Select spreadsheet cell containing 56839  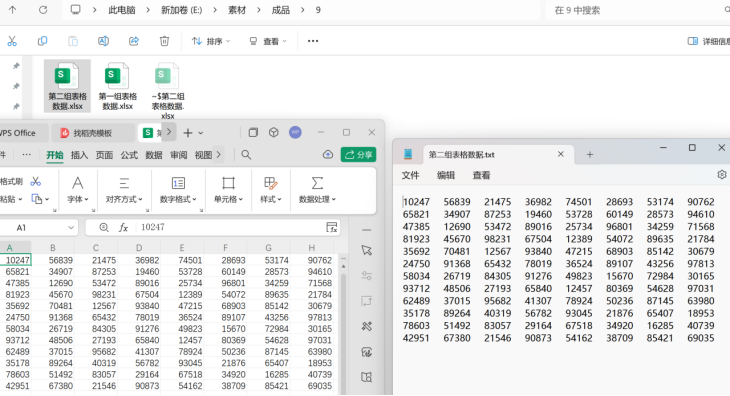(54, 260)
